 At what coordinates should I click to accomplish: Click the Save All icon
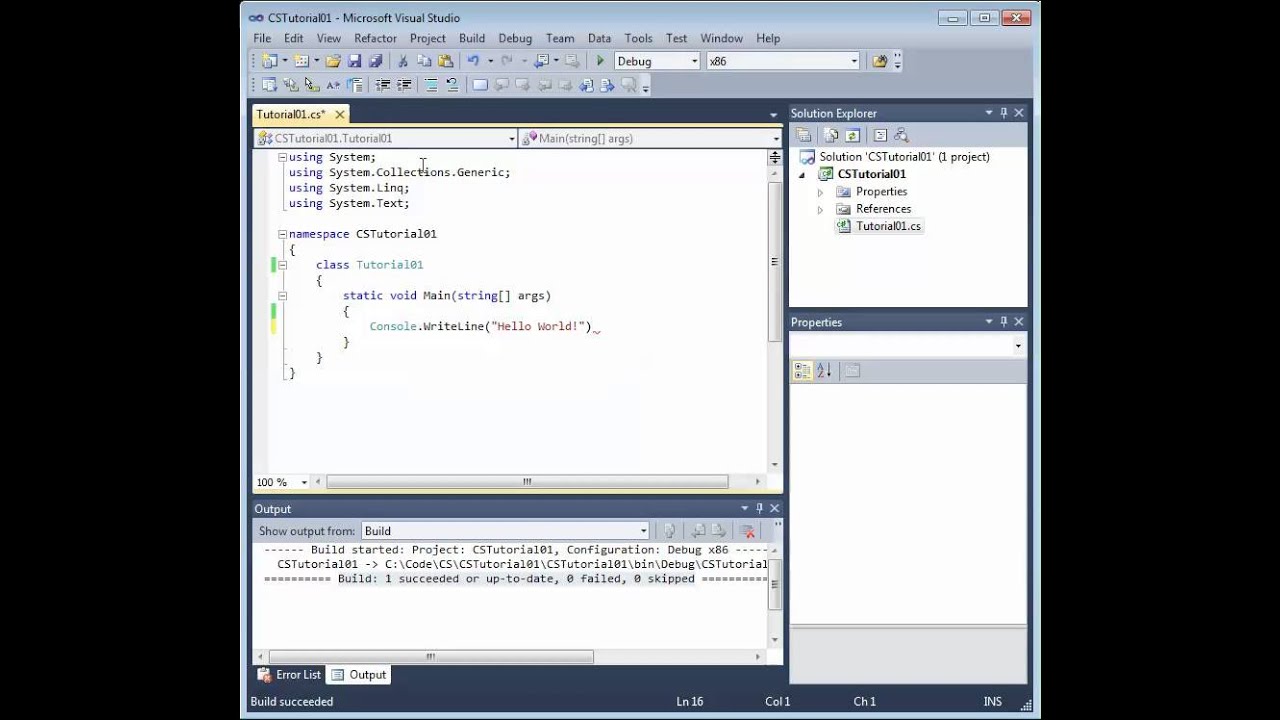click(375, 61)
